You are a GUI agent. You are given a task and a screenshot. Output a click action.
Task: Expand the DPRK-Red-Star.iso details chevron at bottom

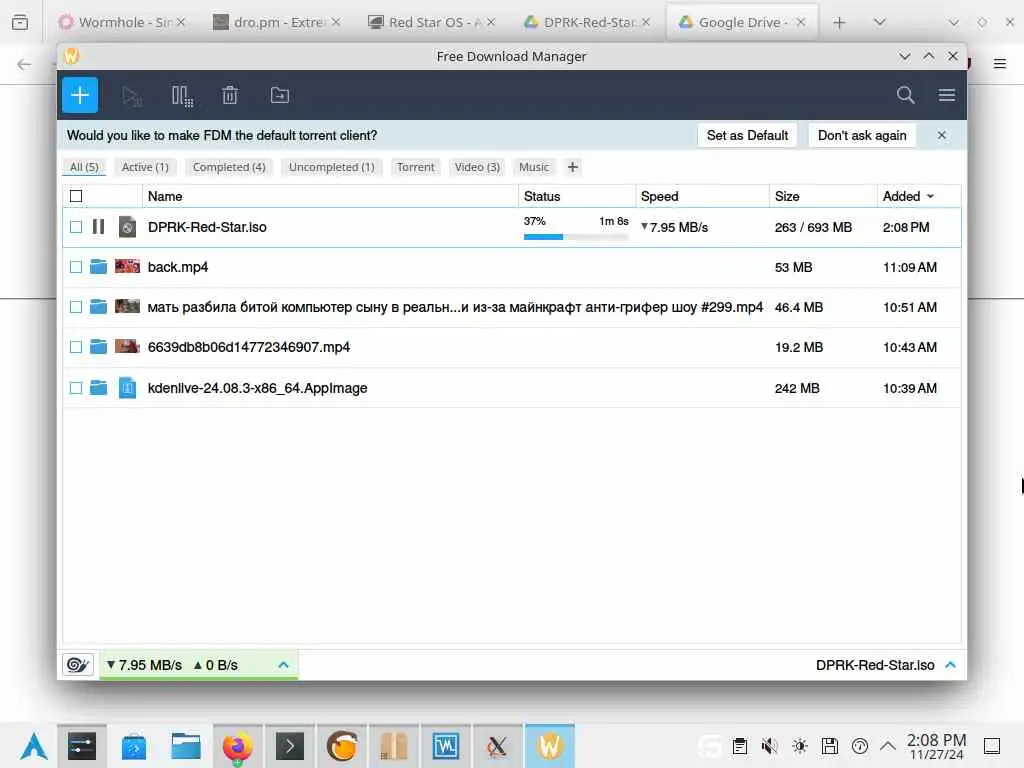click(x=951, y=665)
